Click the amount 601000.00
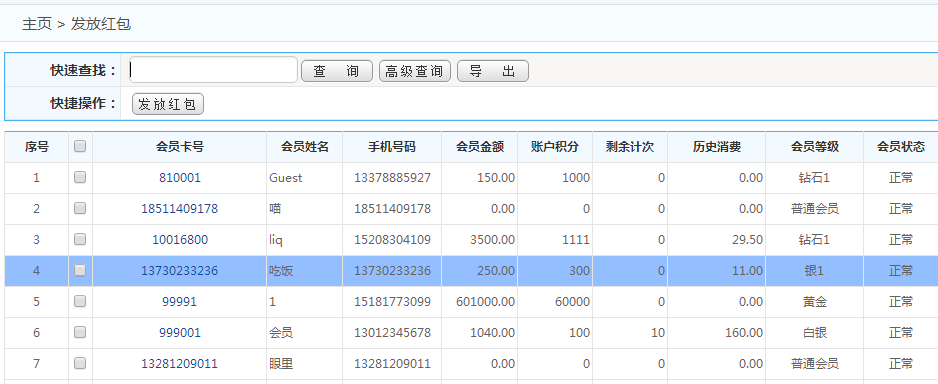The height and width of the screenshot is (384, 938). click(x=485, y=302)
